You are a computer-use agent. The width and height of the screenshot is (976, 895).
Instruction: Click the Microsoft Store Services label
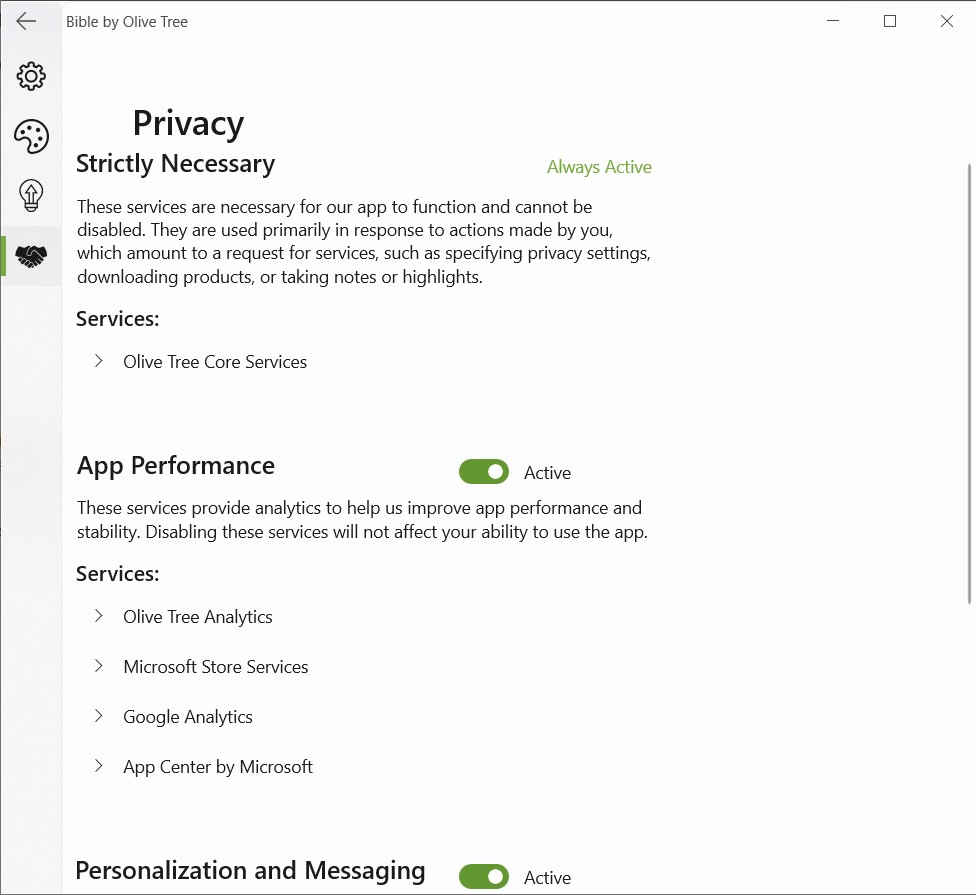click(x=216, y=667)
